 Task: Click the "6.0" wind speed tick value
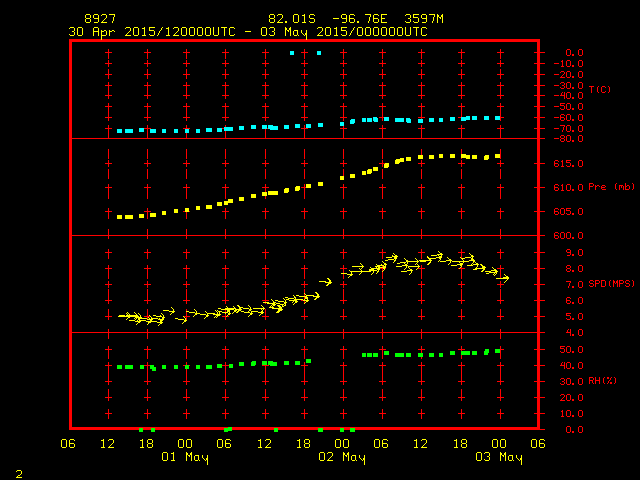tap(574, 301)
